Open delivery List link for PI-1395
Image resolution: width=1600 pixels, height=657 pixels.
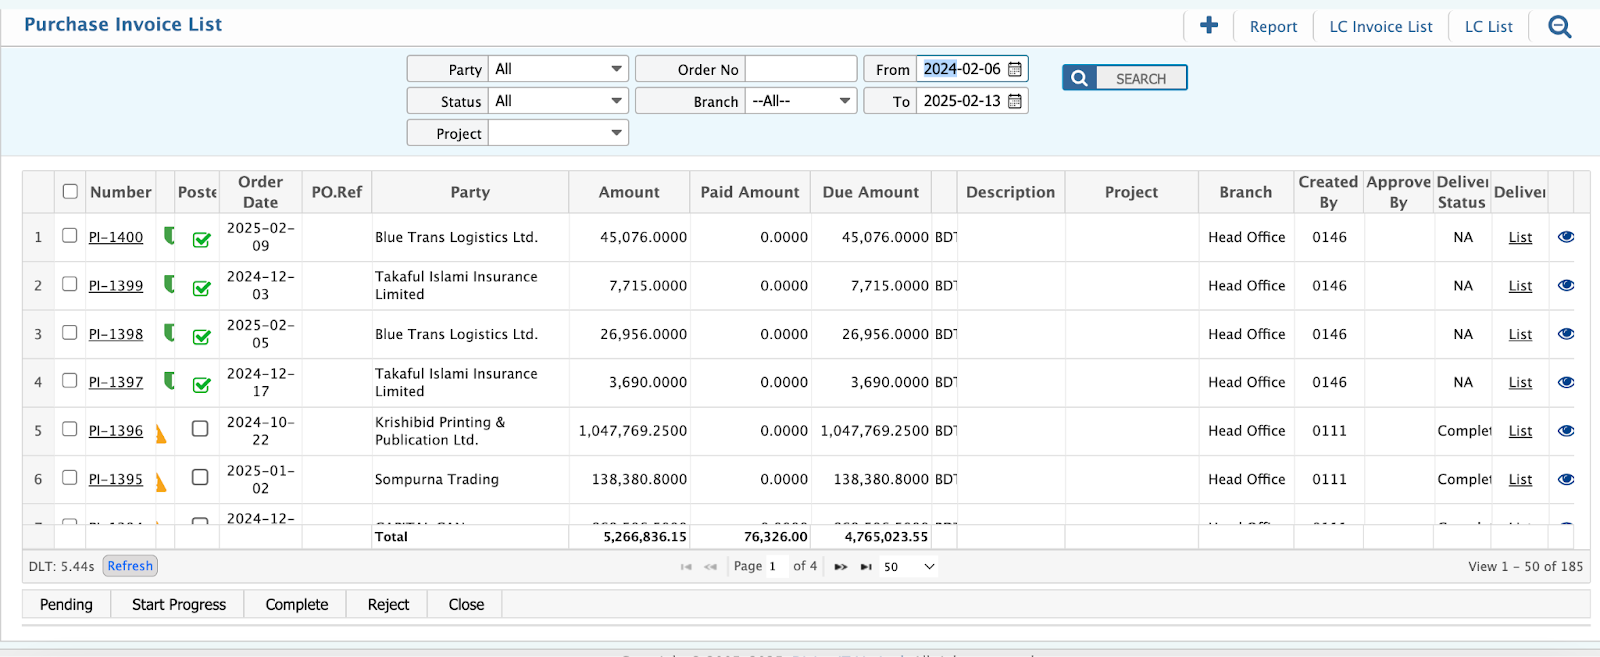[1520, 480]
